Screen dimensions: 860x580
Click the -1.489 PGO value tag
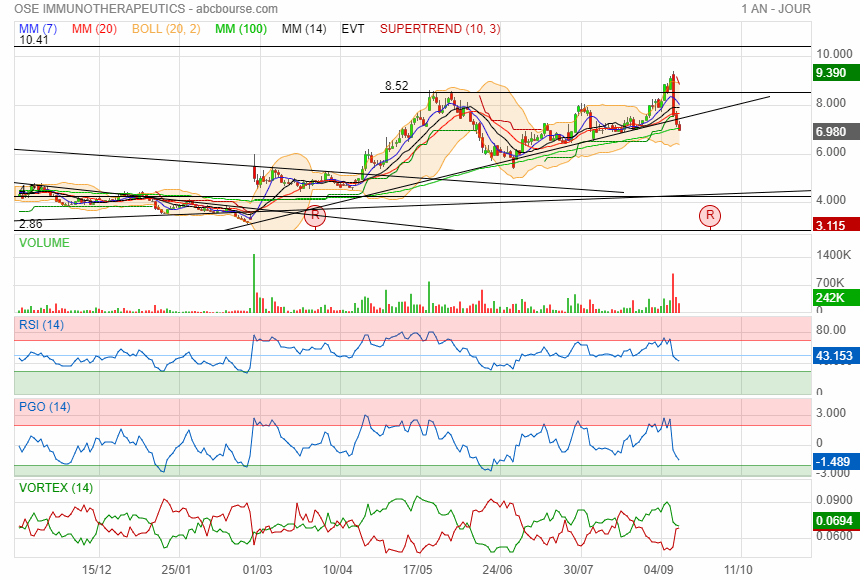click(836, 462)
